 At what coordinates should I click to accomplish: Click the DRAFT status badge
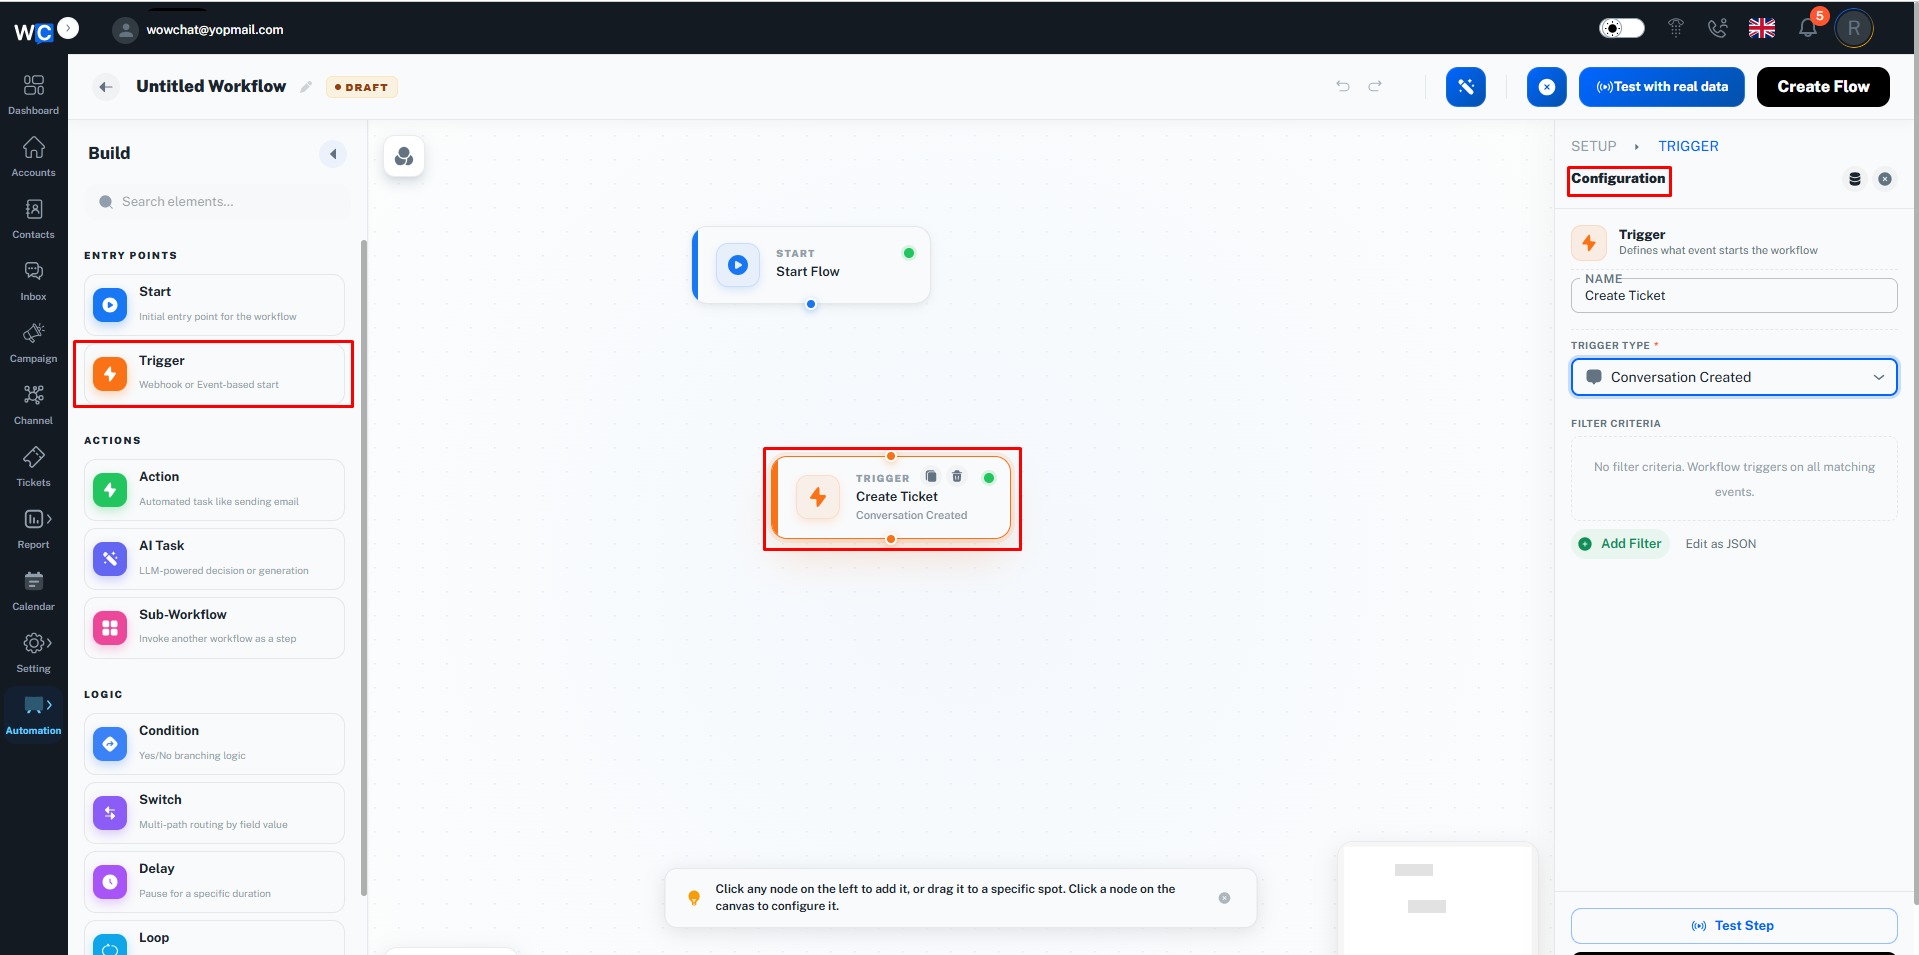[362, 87]
